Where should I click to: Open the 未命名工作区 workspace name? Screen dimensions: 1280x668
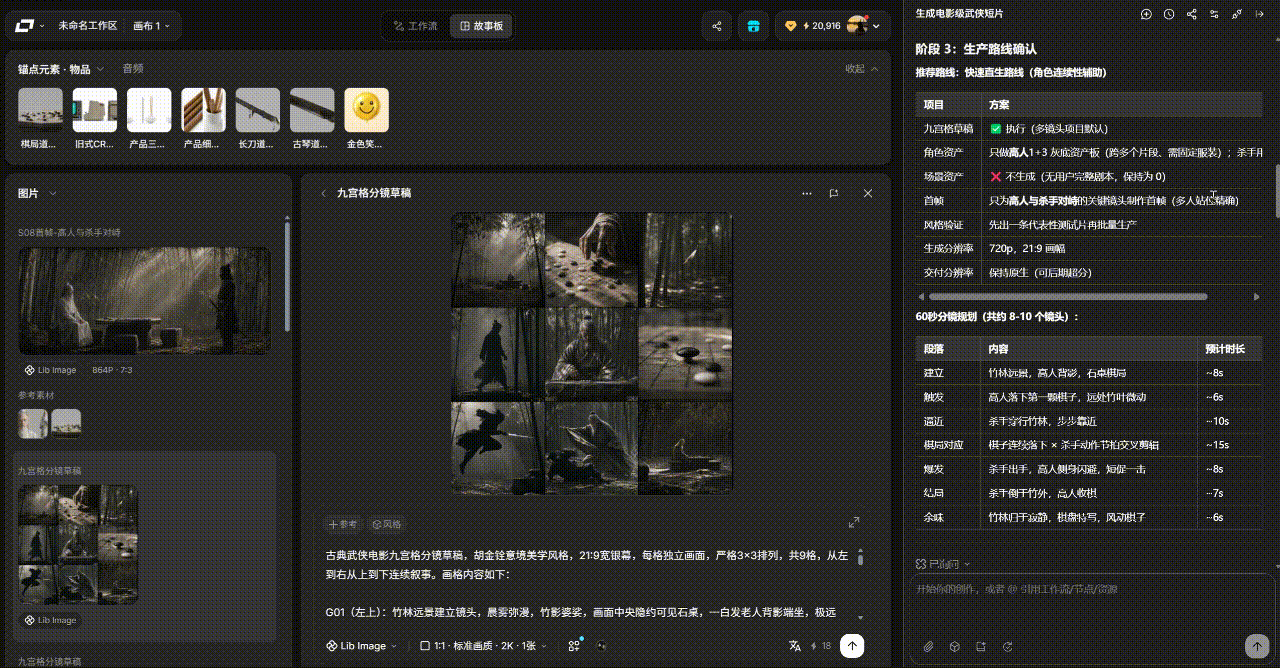[87, 26]
